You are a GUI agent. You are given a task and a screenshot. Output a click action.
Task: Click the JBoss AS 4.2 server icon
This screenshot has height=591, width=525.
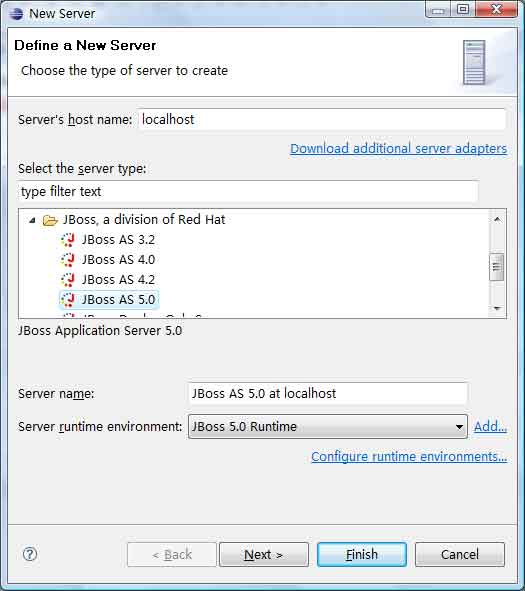pyautogui.click(x=68, y=280)
